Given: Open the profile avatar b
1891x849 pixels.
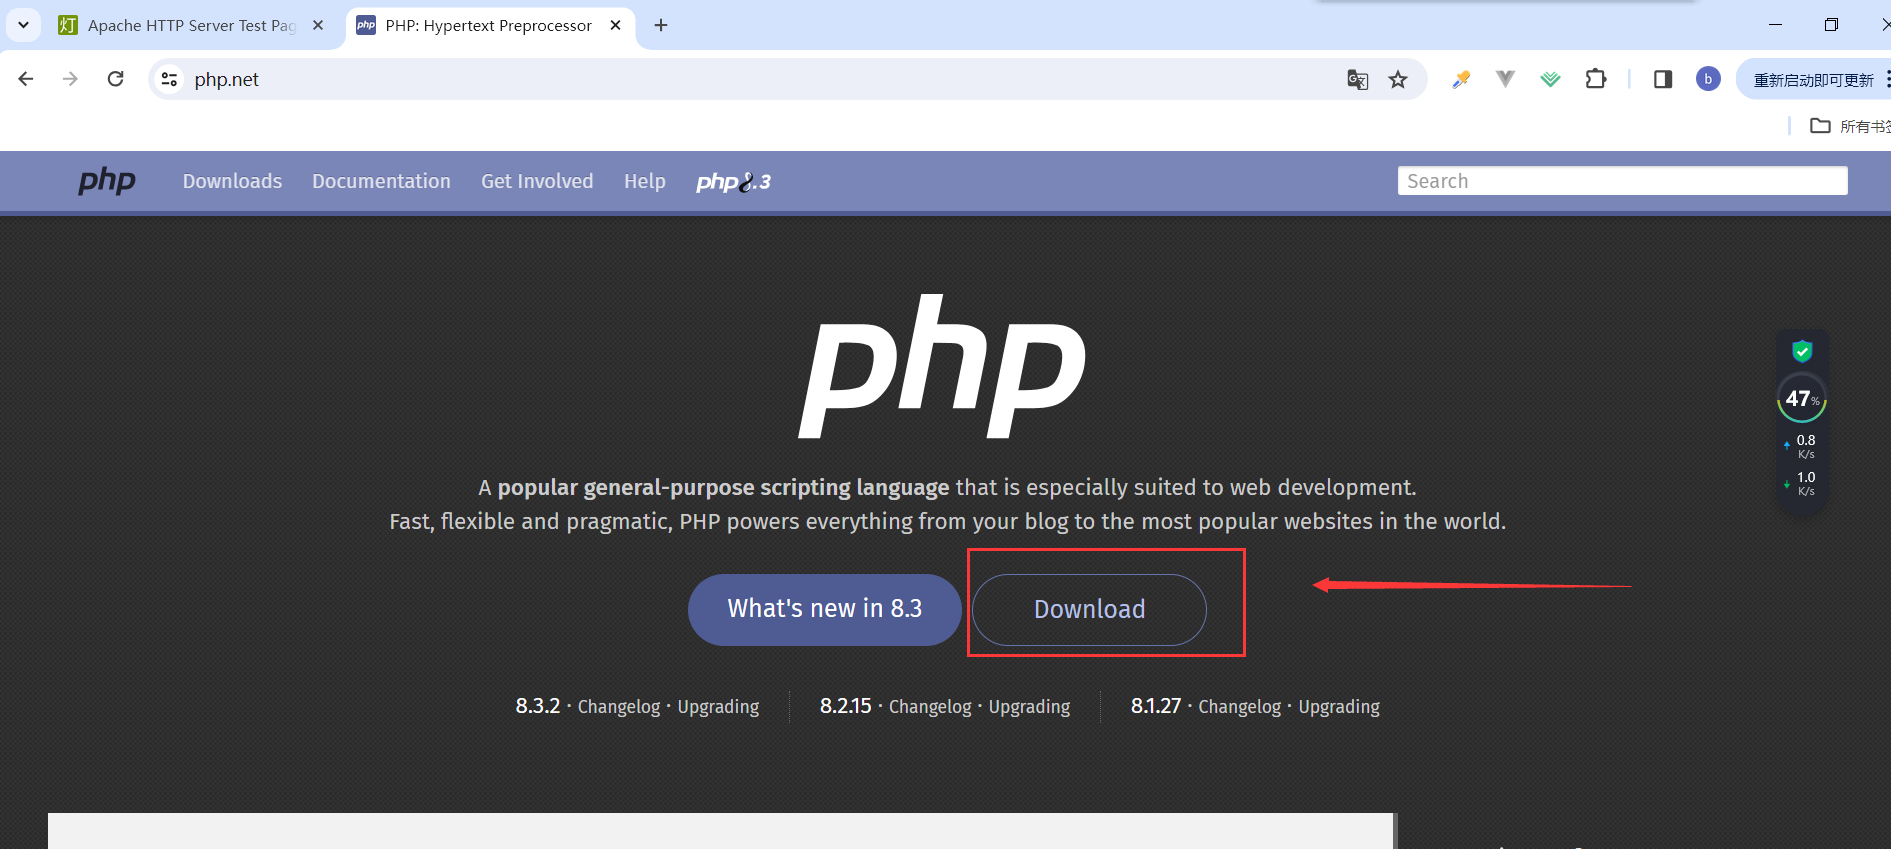Looking at the screenshot, I should pyautogui.click(x=1708, y=79).
